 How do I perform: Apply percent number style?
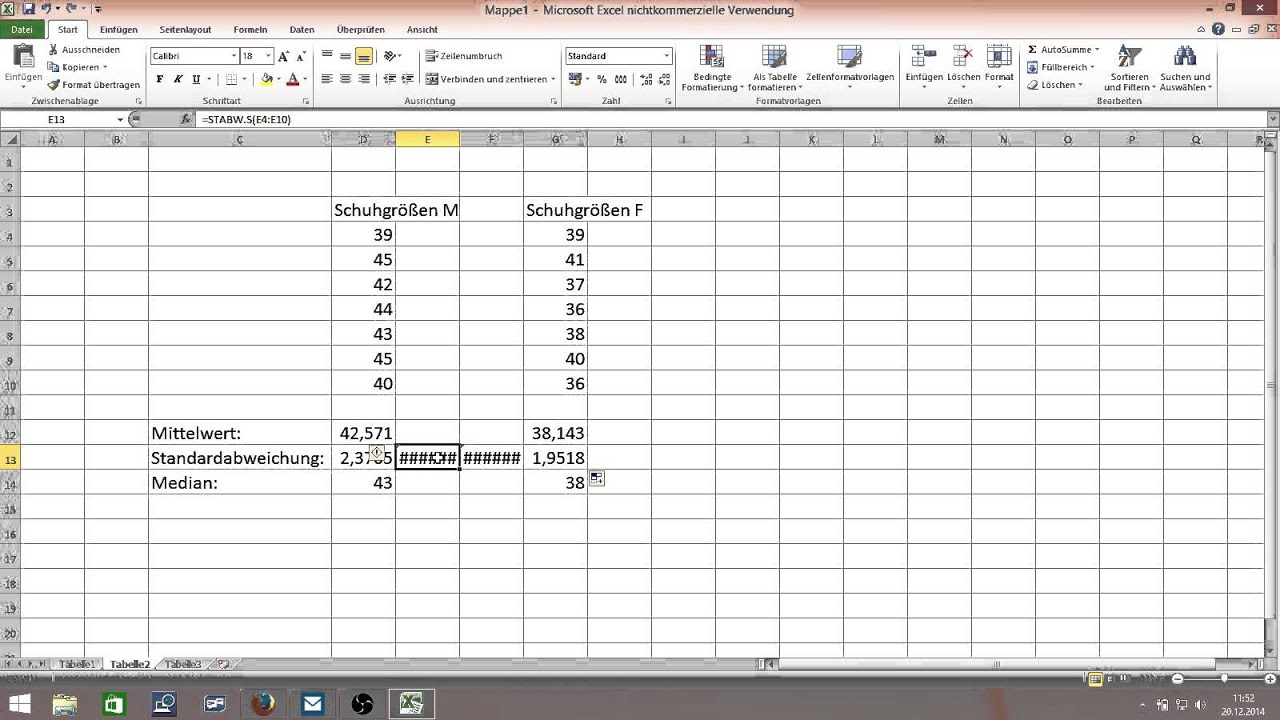click(604, 79)
